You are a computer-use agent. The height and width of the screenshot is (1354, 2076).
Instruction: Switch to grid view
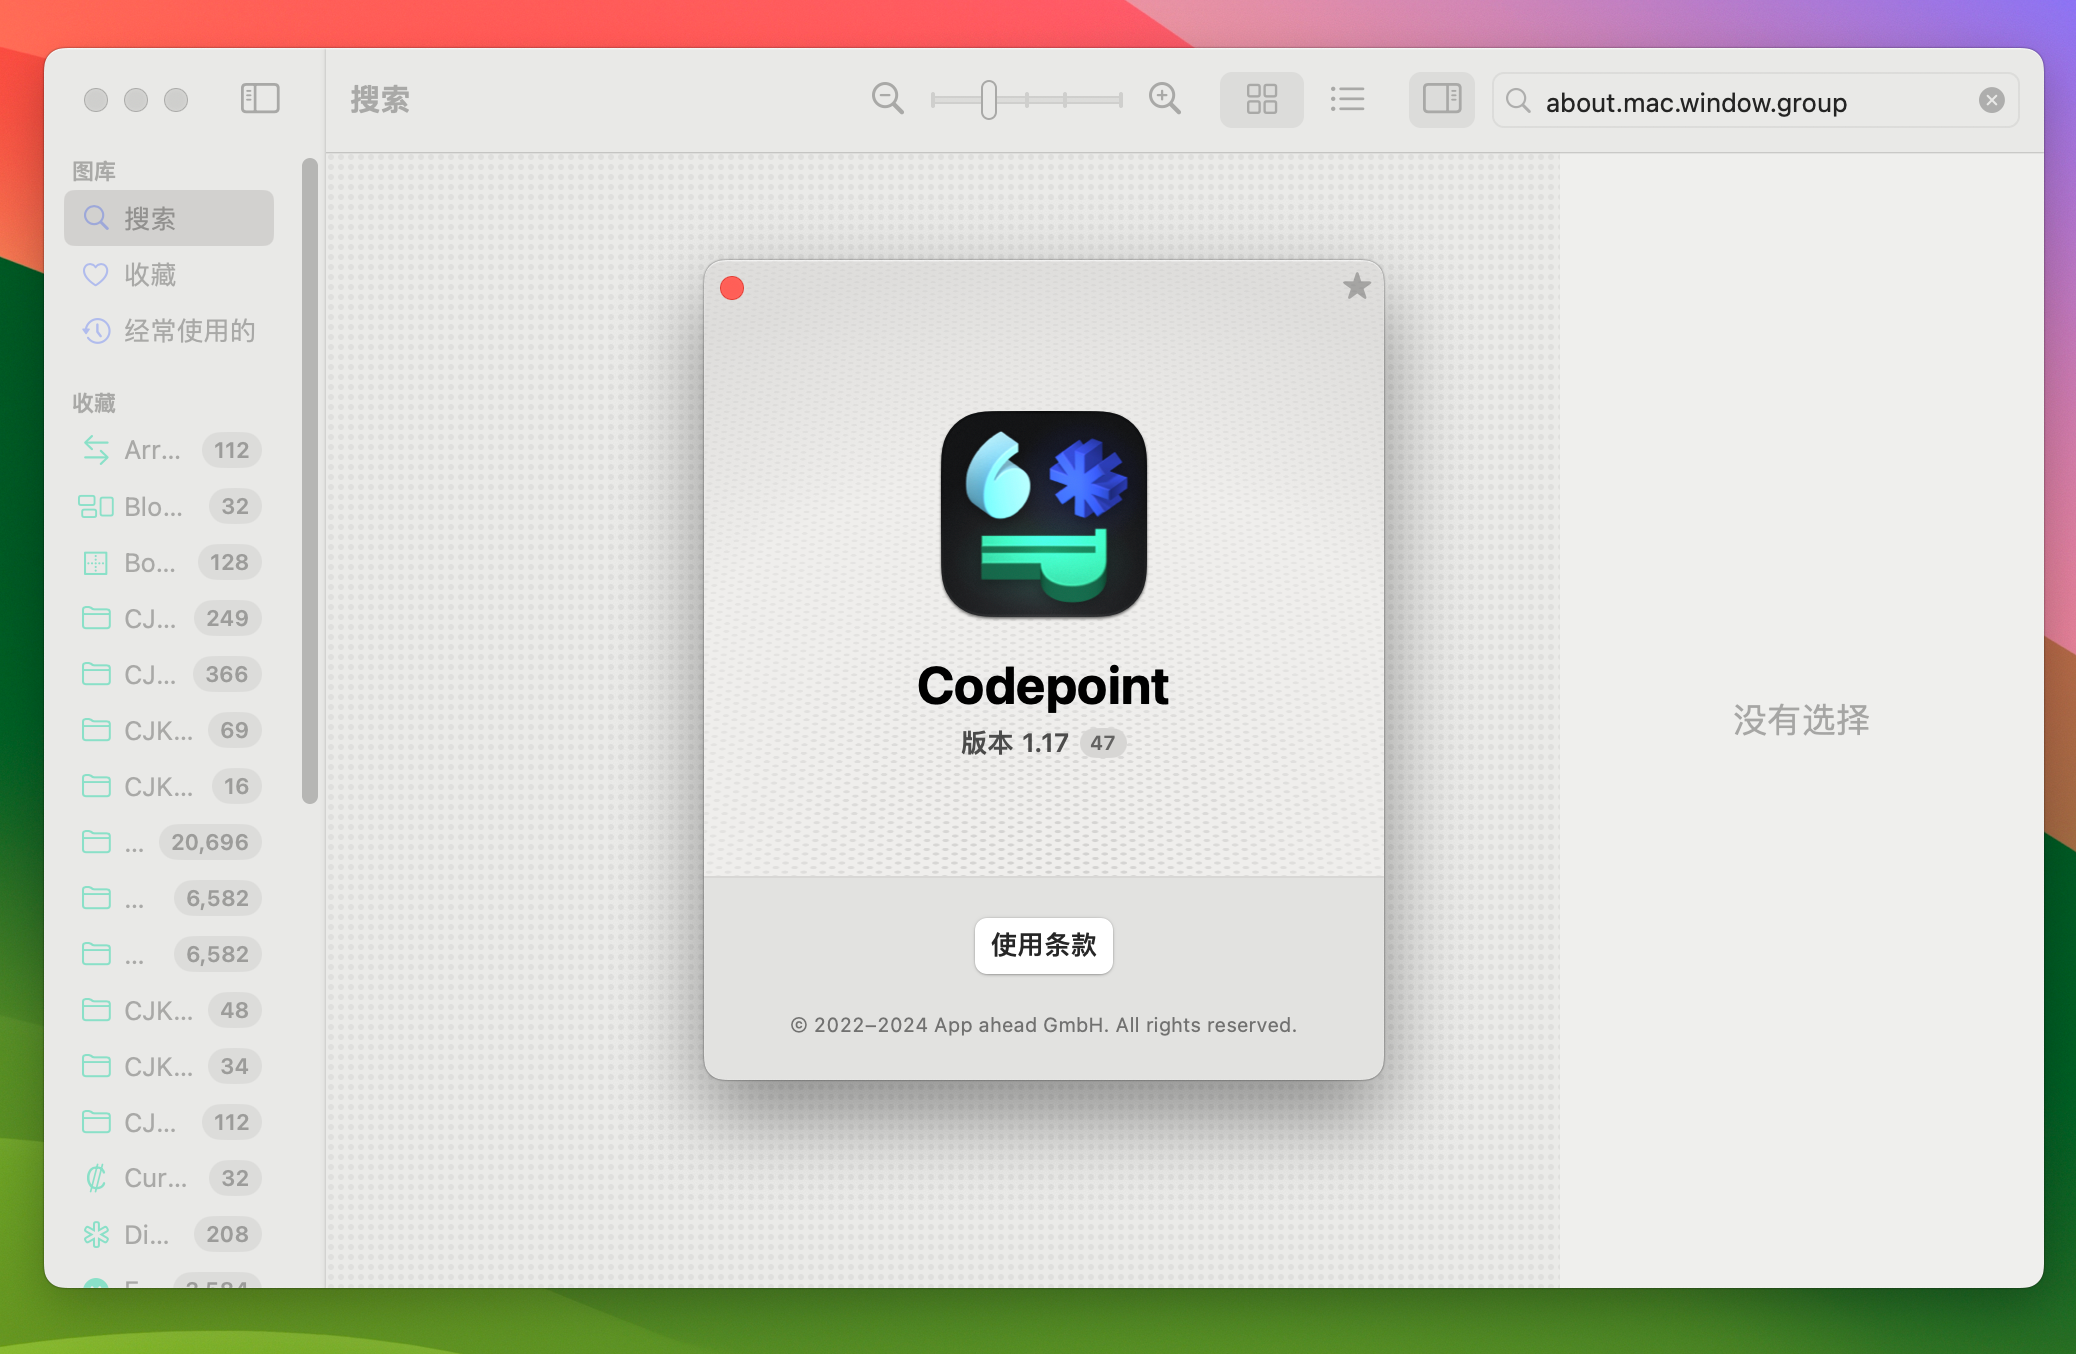1261,99
